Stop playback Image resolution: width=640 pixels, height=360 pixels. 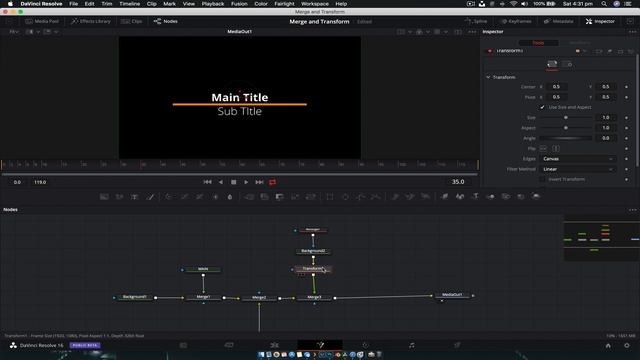233,182
